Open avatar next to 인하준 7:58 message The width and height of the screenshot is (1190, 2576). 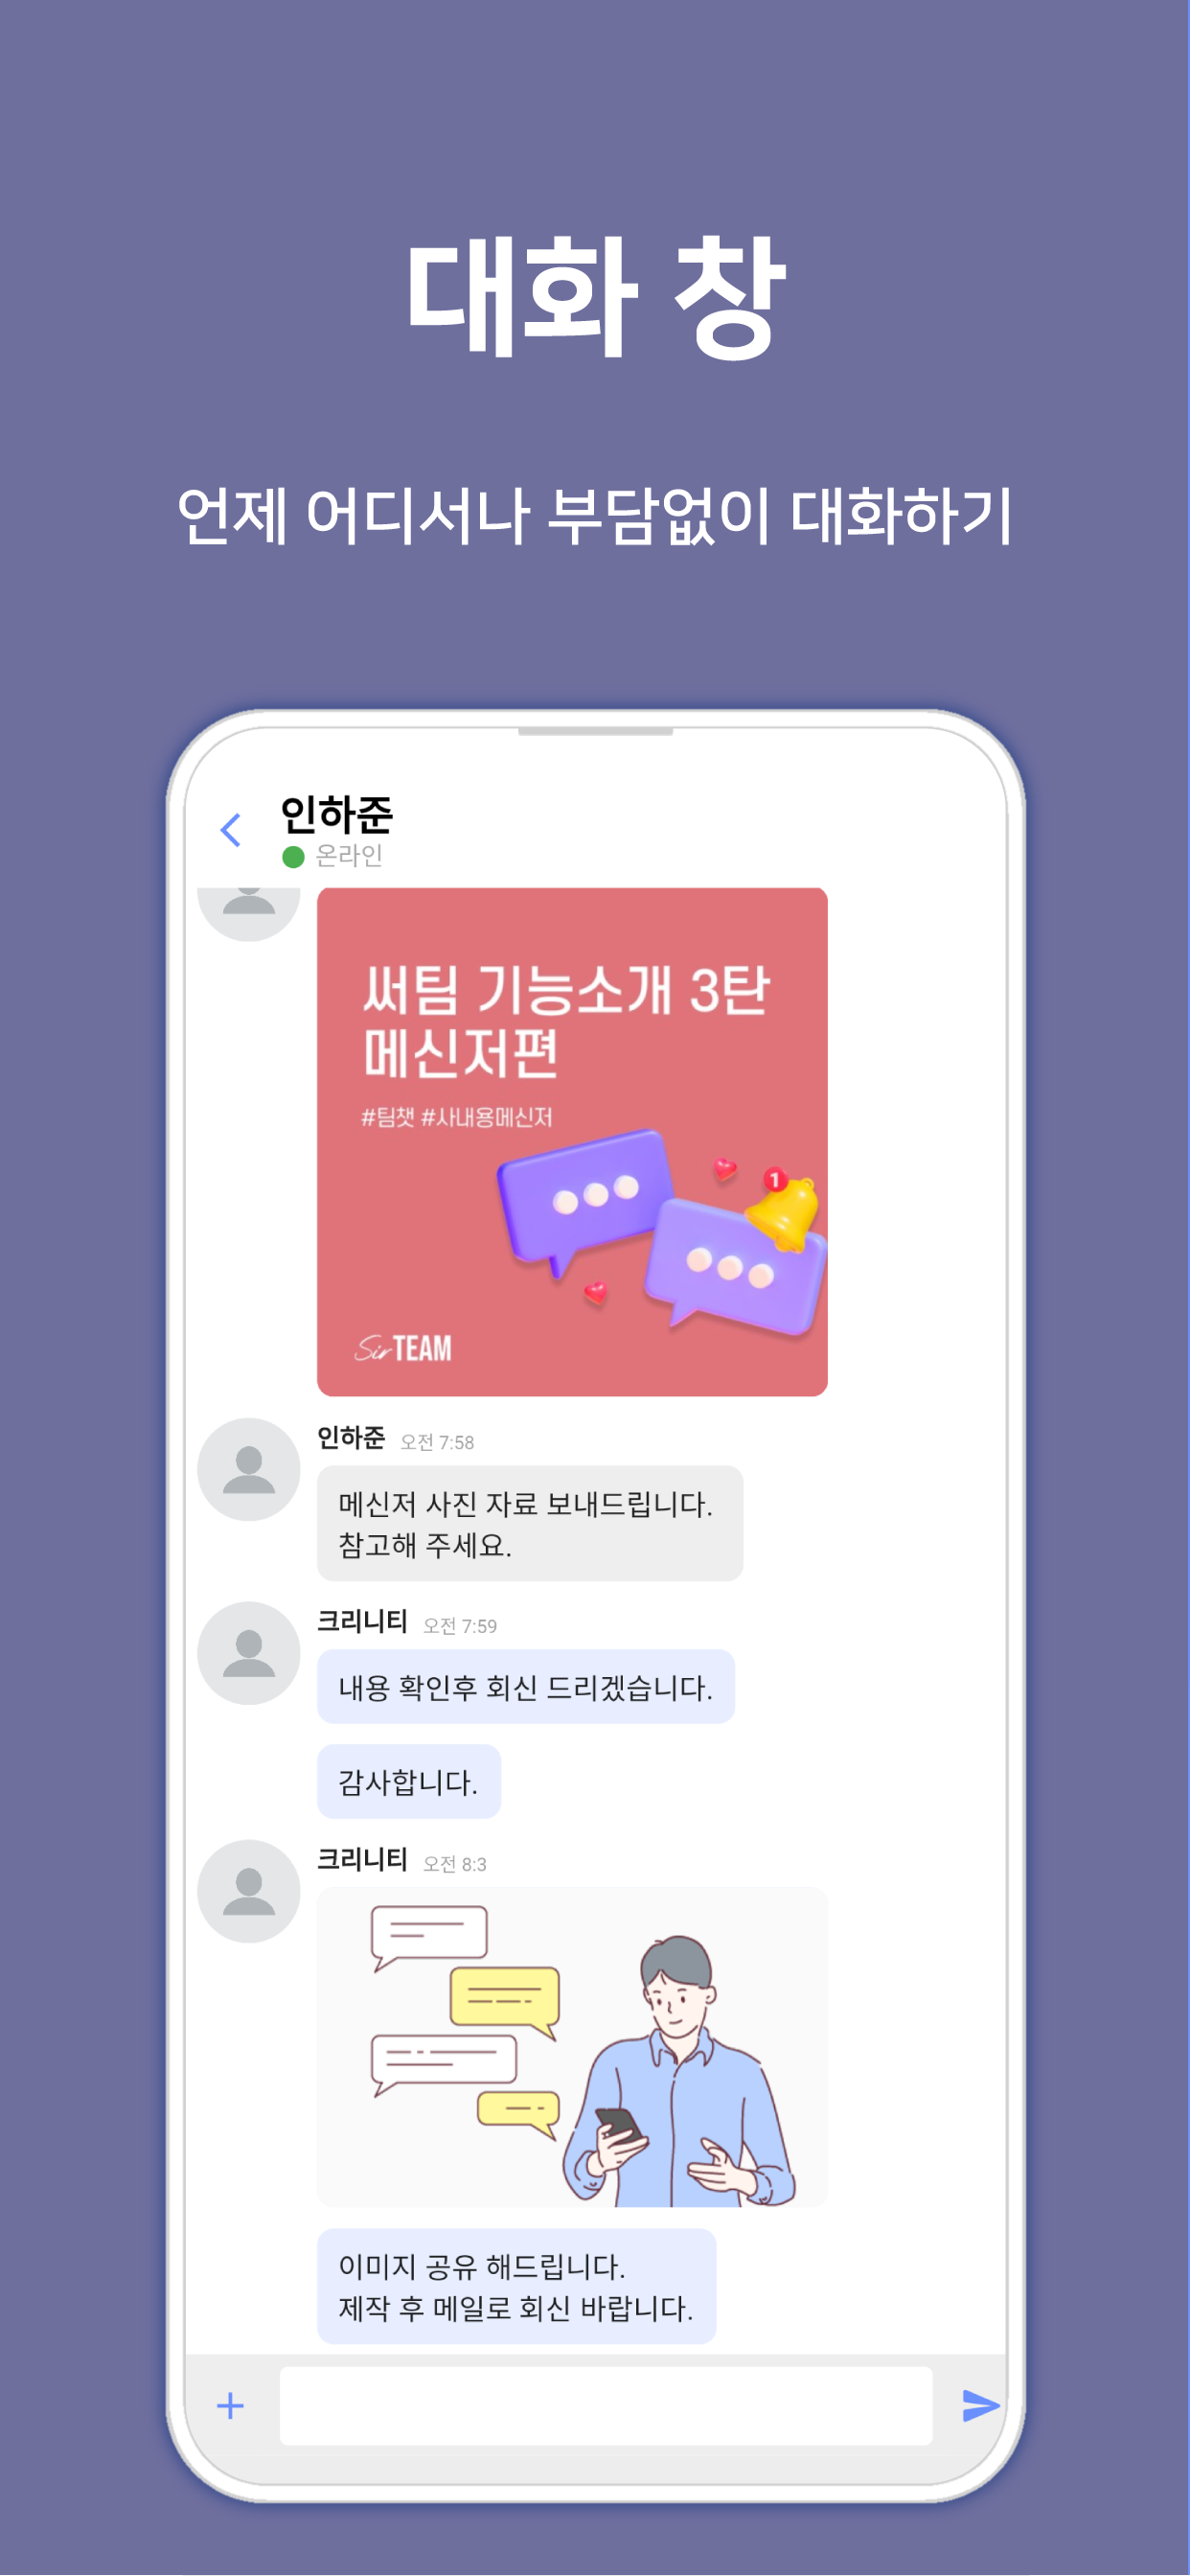(249, 1469)
